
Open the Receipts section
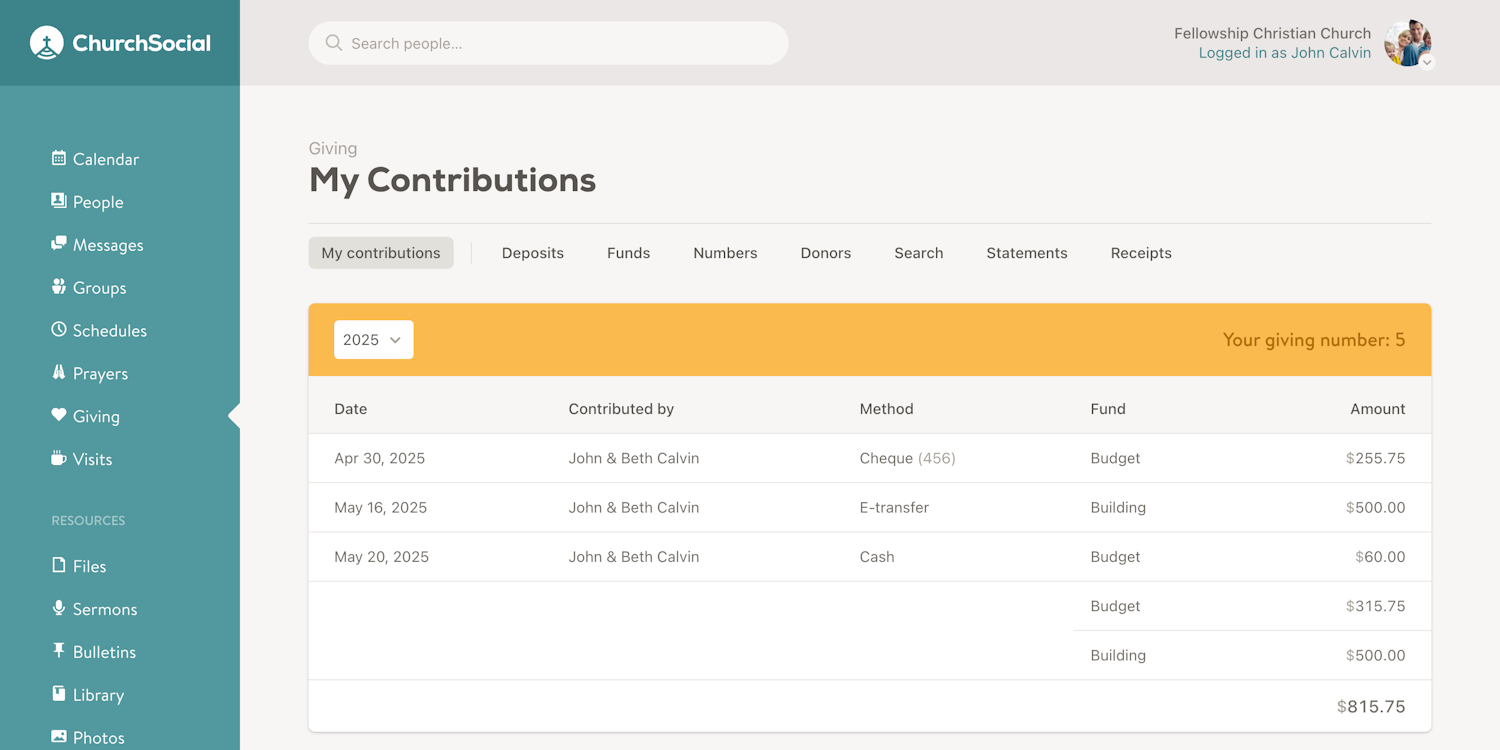coord(1140,253)
